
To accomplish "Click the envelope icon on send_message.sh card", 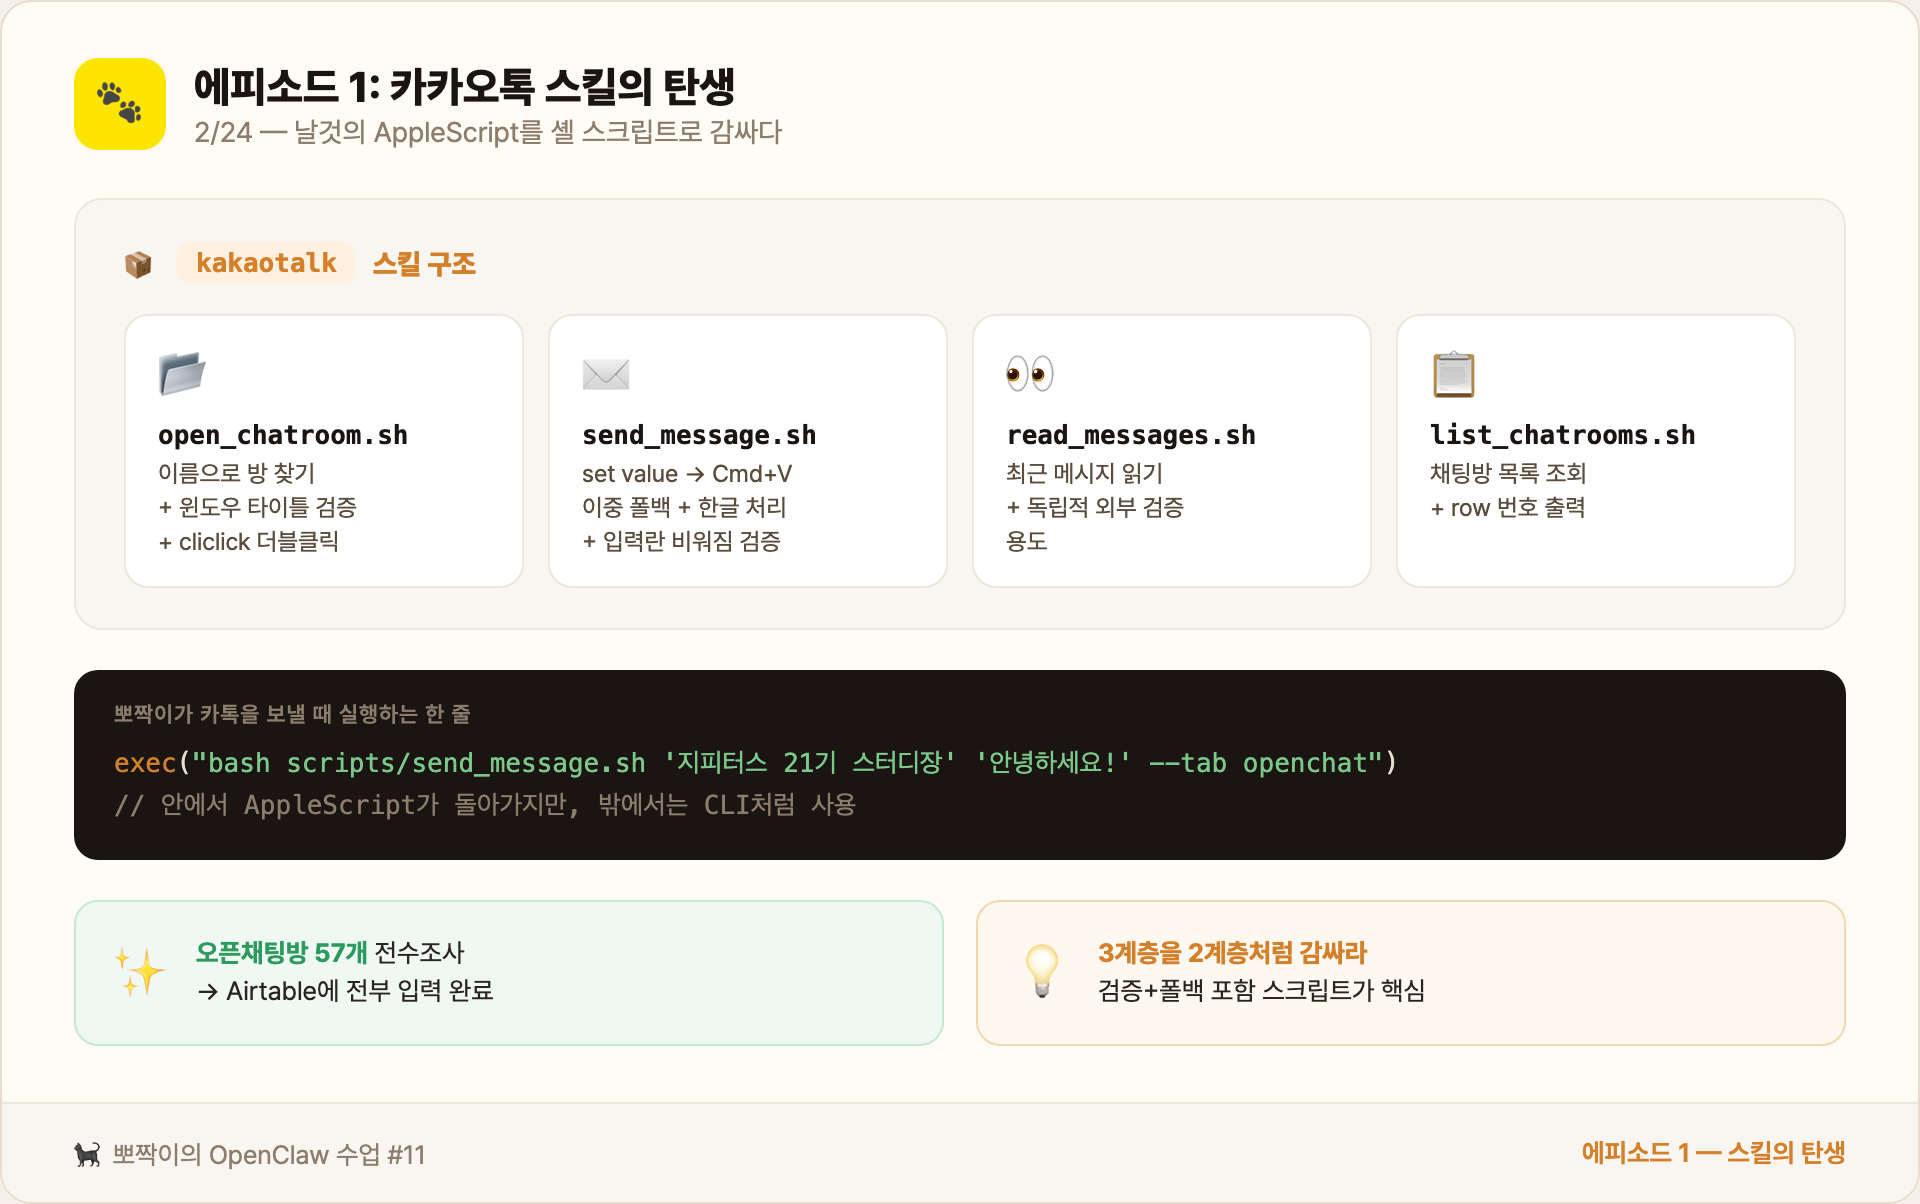I will [606, 374].
